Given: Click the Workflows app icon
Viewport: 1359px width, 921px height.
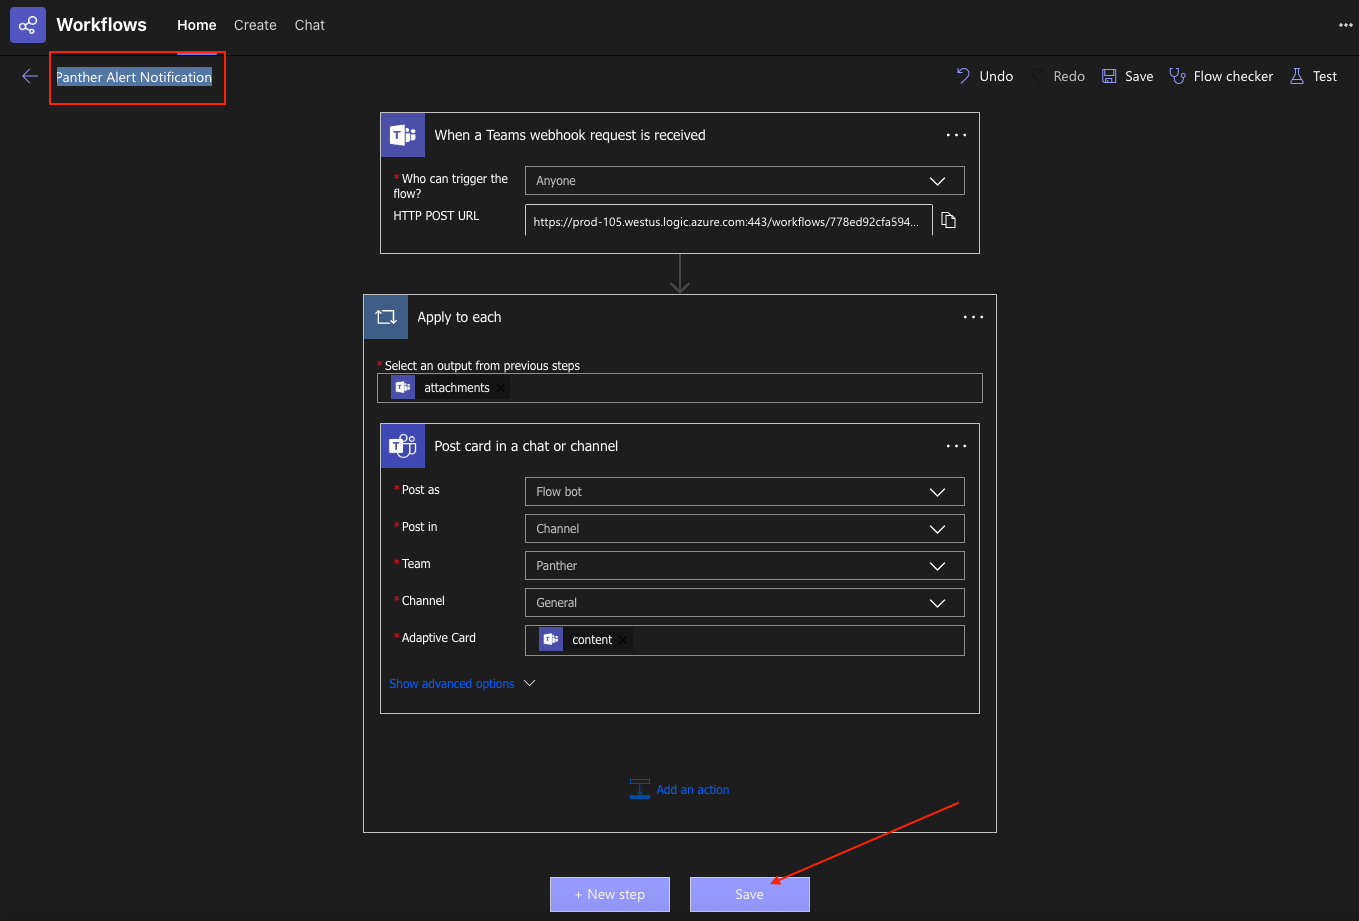Looking at the screenshot, I should click(x=28, y=25).
